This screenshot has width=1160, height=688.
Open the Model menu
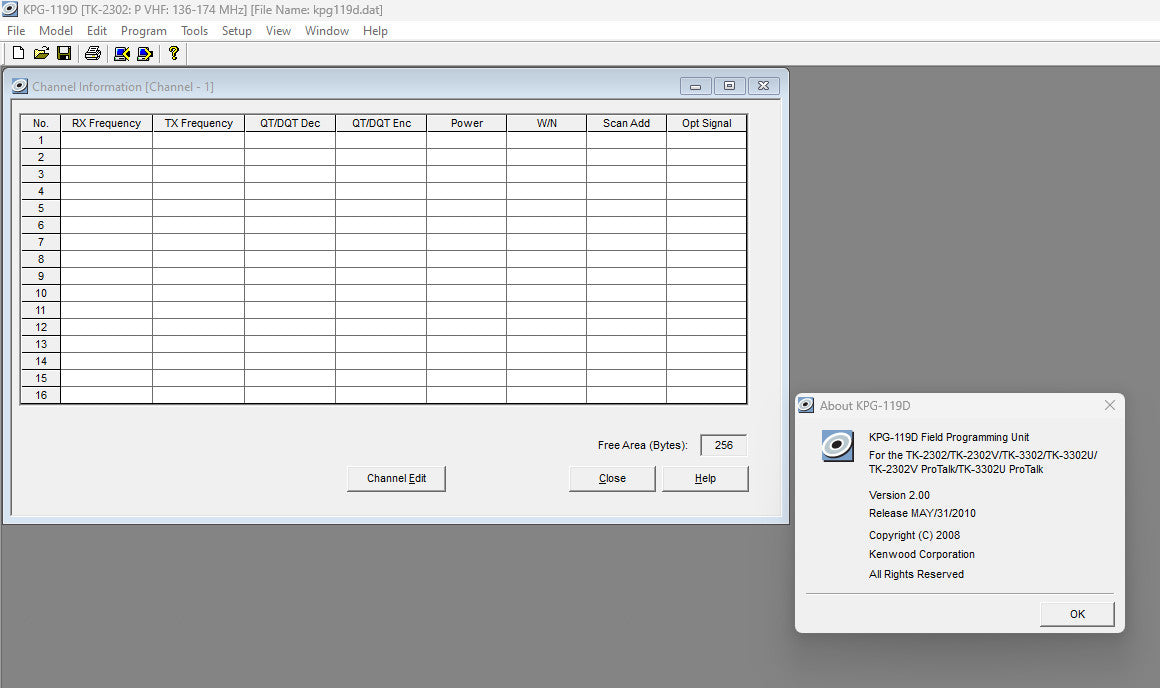pos(55,30)
